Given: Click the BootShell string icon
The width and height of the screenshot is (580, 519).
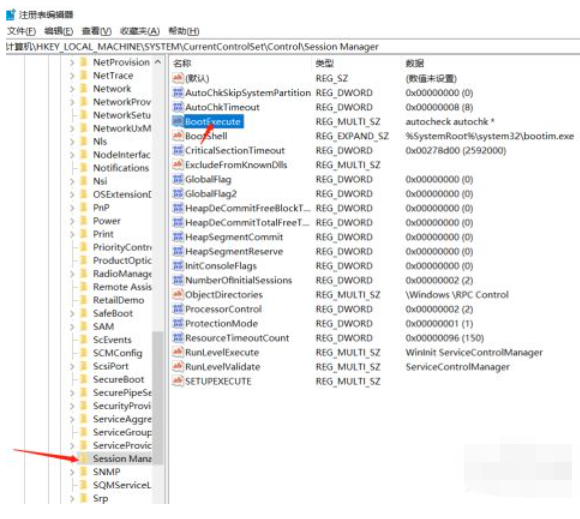Looking at the screenshot, I should pos(178,136).
